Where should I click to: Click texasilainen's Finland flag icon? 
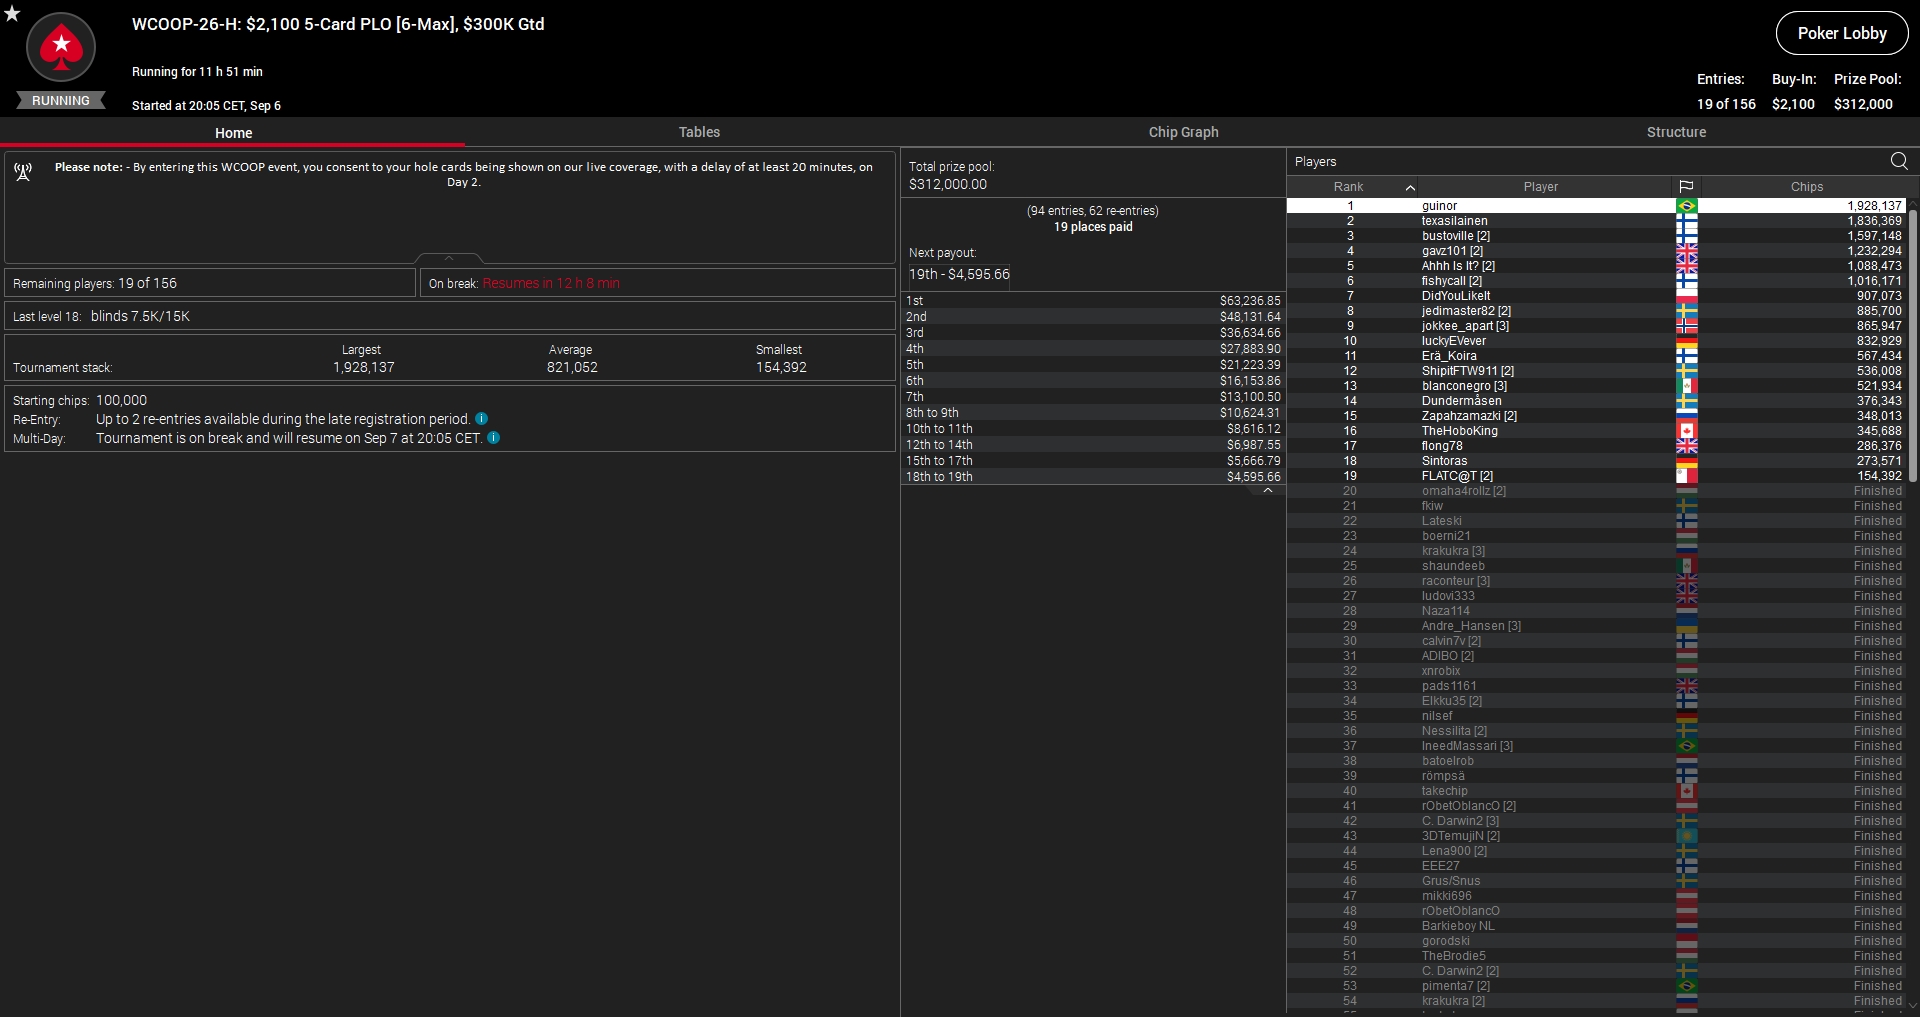point(1686,221)
